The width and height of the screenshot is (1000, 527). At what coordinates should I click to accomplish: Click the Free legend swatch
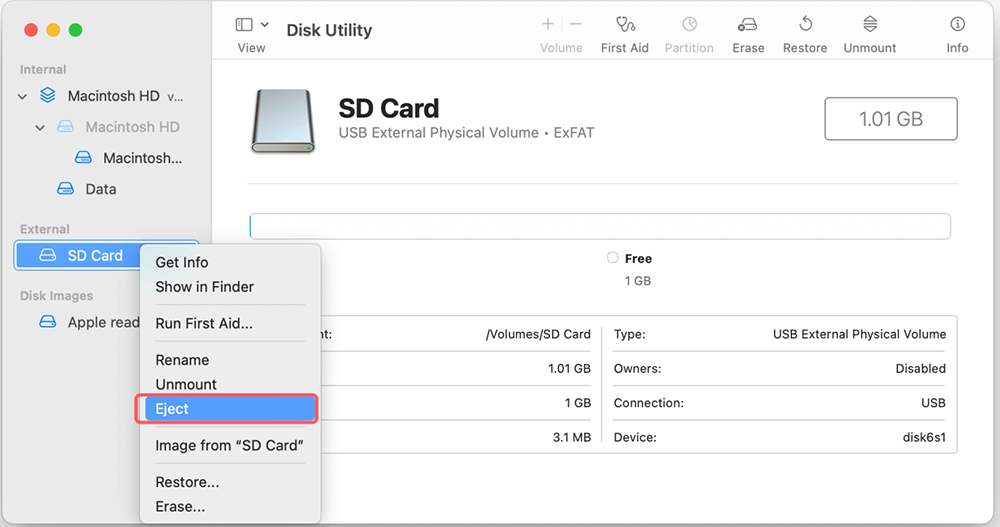(x=612, y=258)
